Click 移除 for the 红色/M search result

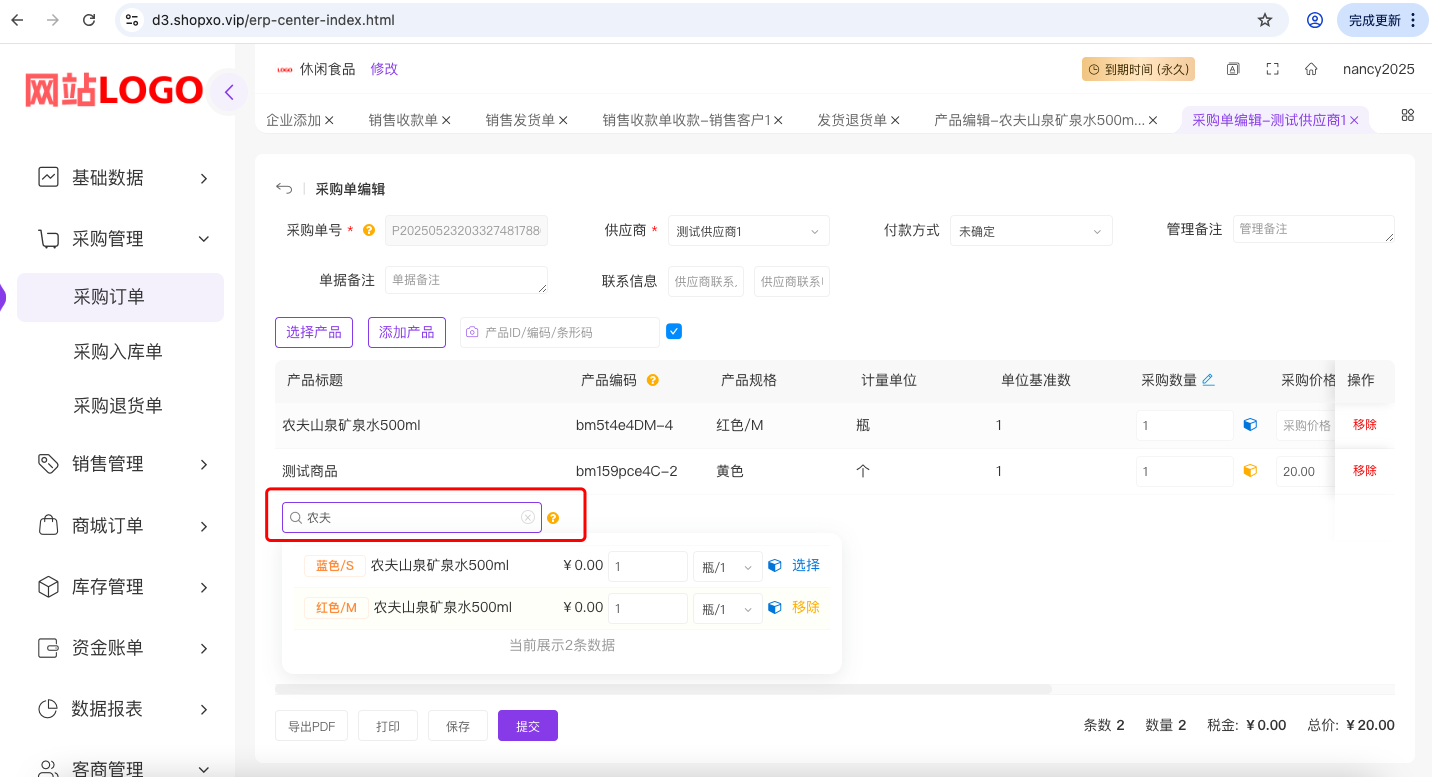coord(806,607)
